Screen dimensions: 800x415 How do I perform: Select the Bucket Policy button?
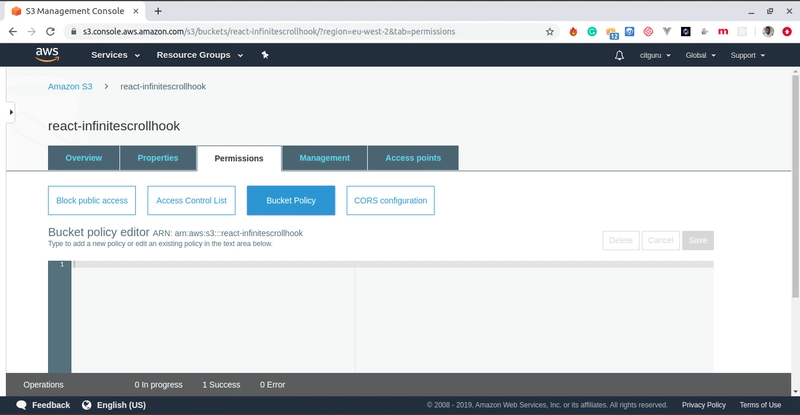tap(291, 201)
